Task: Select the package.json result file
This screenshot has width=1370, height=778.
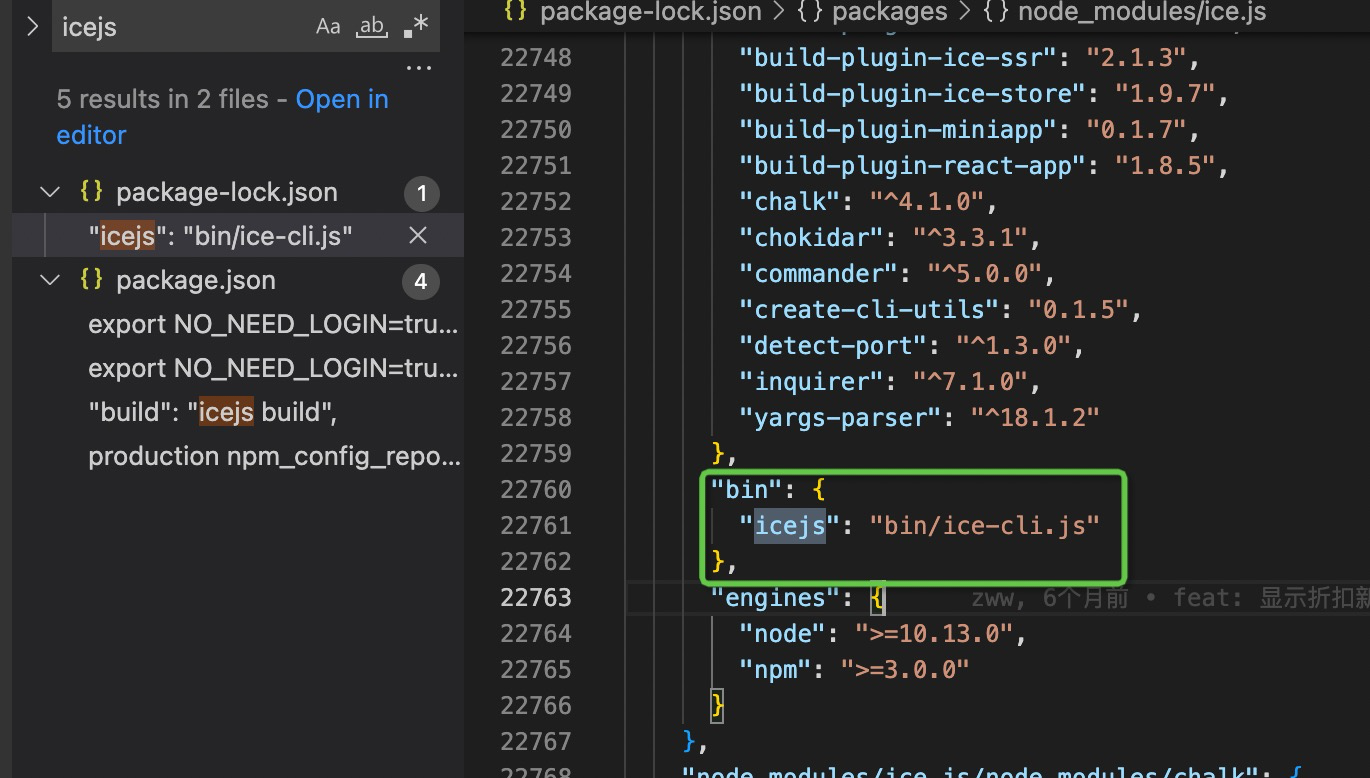Action: [x=196, y=280]
